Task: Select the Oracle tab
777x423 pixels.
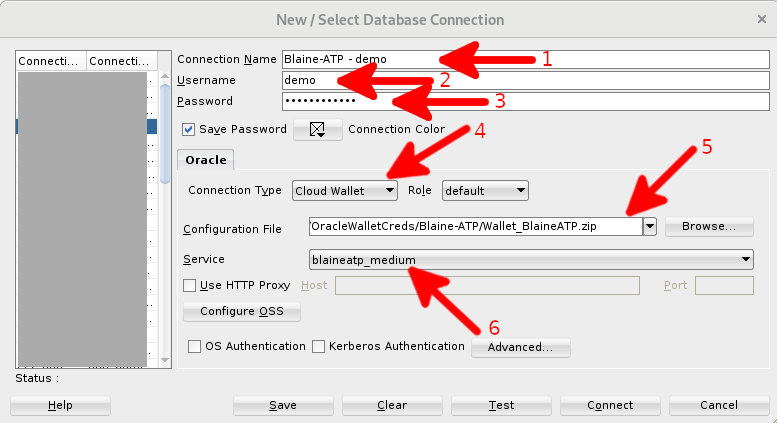Action: (x=206, y=160)
